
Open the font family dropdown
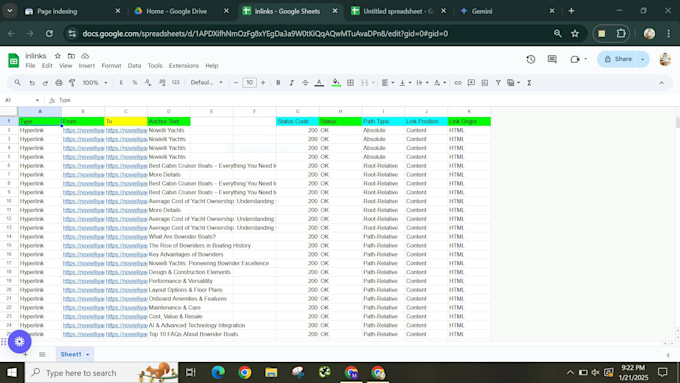point(206,82)
